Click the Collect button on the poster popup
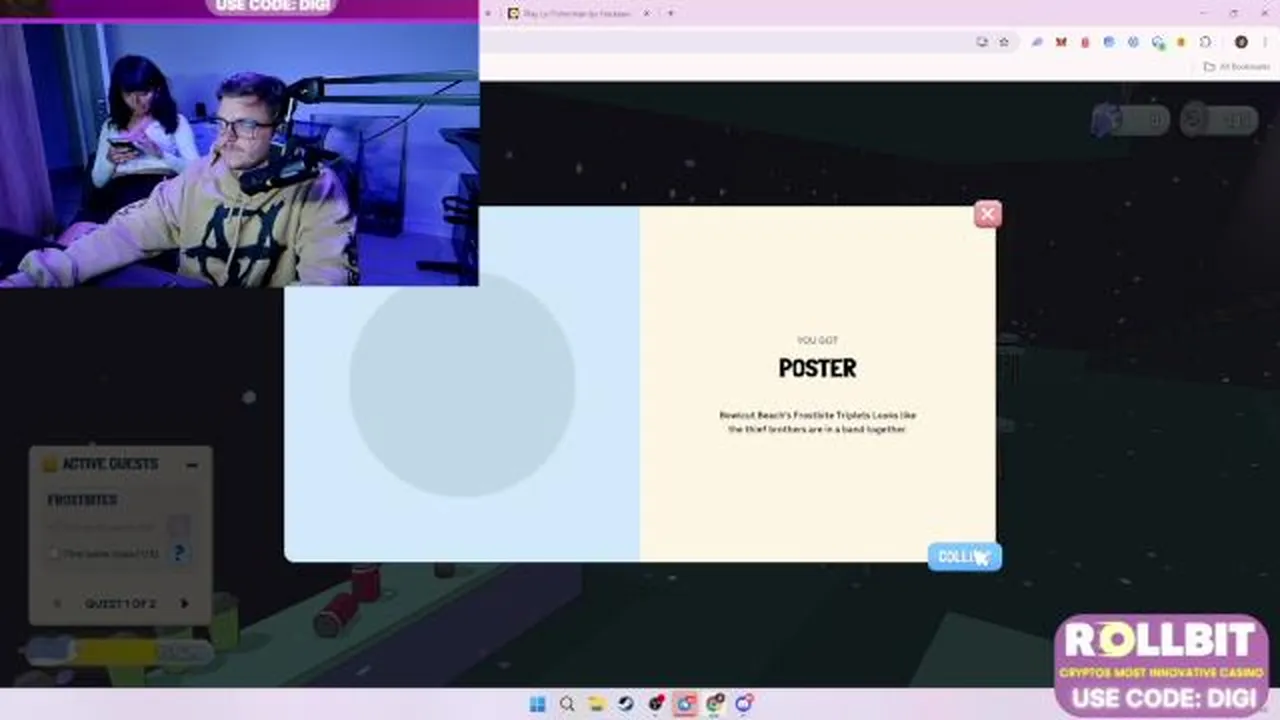 (964, 557)
